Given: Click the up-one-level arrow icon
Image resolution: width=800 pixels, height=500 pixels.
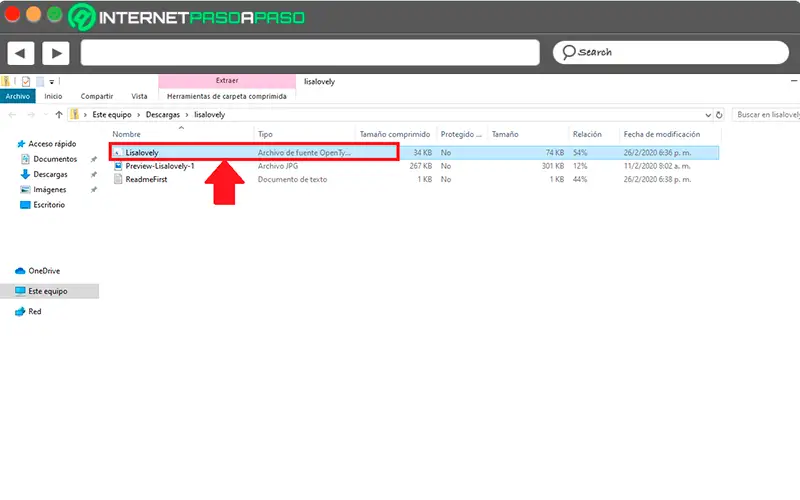Looking at the screenshot, I should (x=59, y=115).
